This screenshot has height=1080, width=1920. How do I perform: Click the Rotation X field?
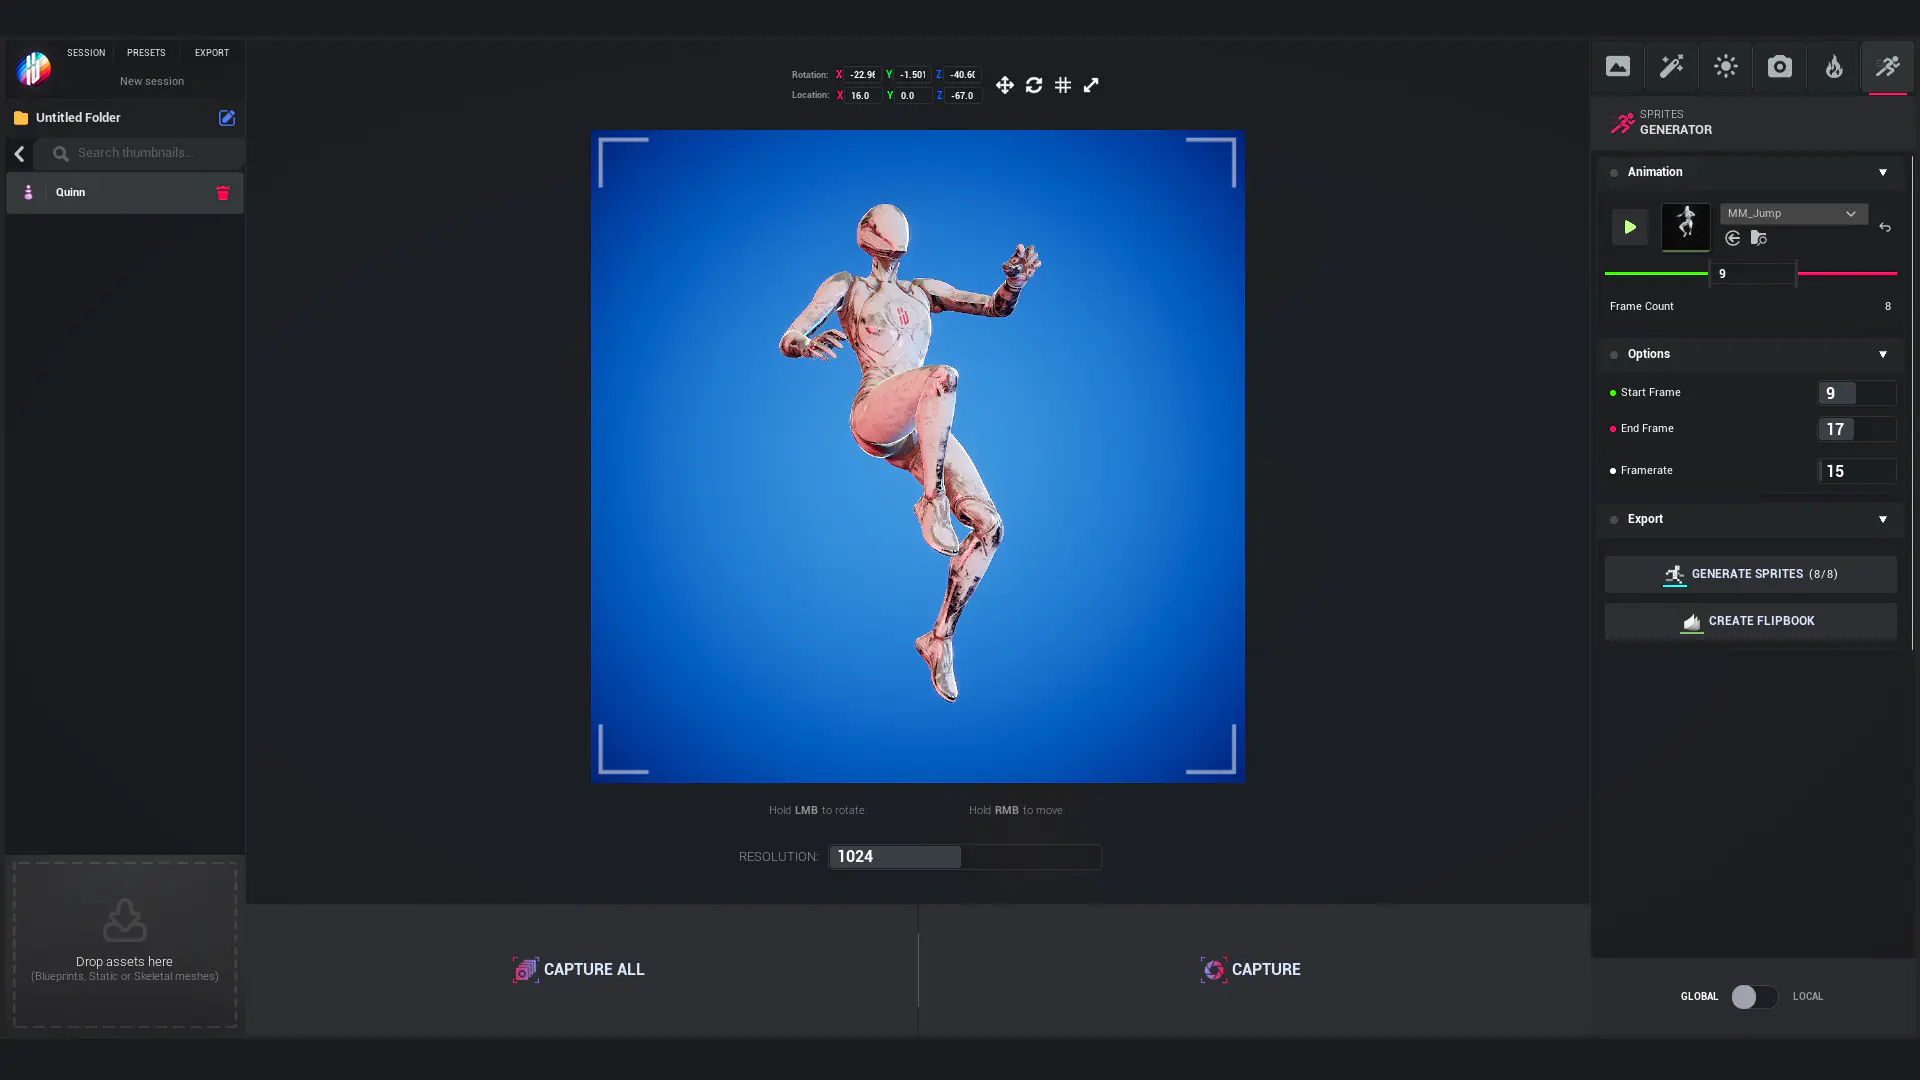pos(862,75)
